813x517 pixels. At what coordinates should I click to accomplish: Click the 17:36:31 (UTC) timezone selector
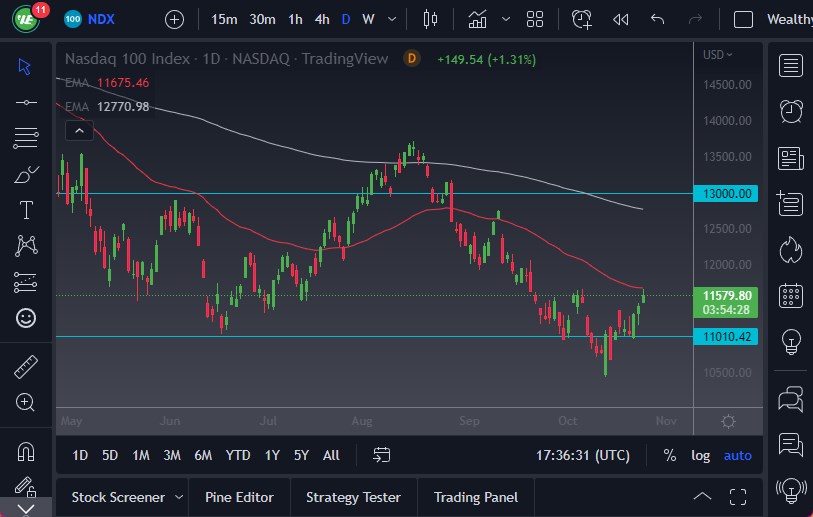tap(583, 455)
